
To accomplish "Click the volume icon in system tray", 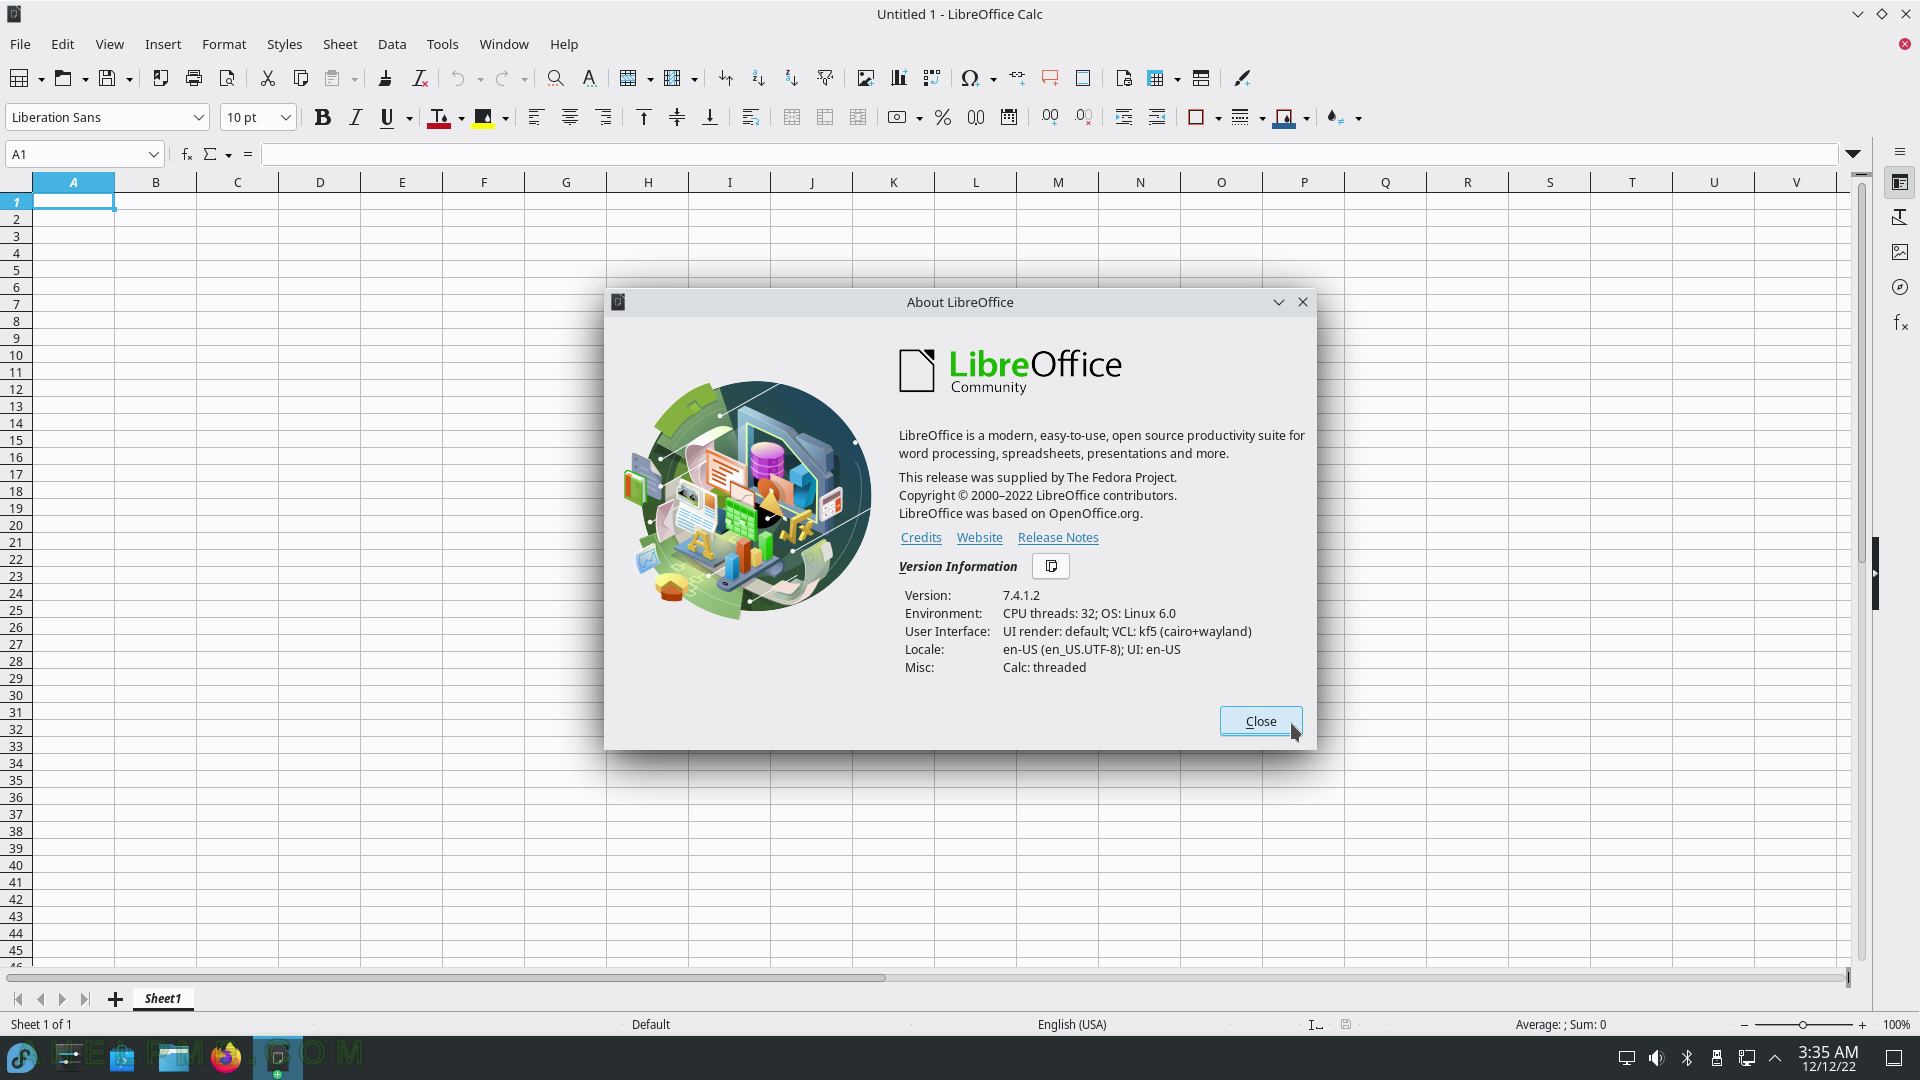I will click(x=1657, y=1058).
